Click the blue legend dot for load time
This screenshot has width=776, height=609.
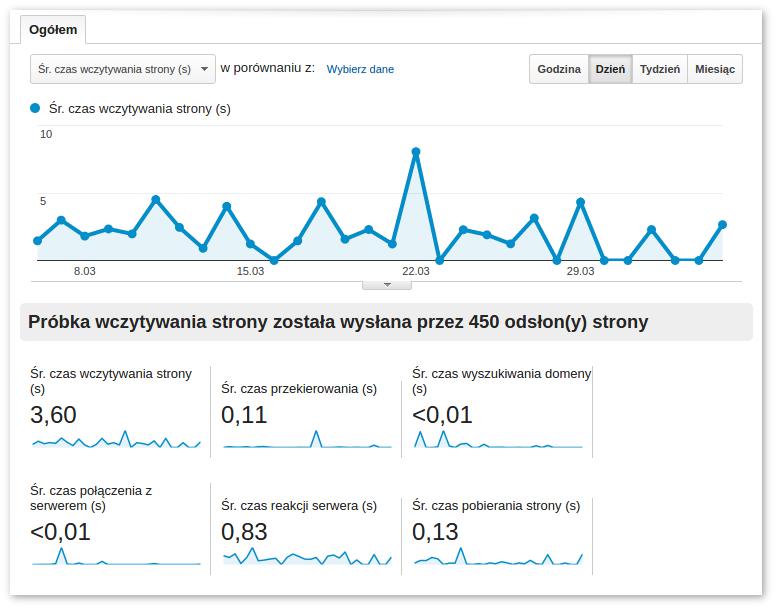pos(36,108)
